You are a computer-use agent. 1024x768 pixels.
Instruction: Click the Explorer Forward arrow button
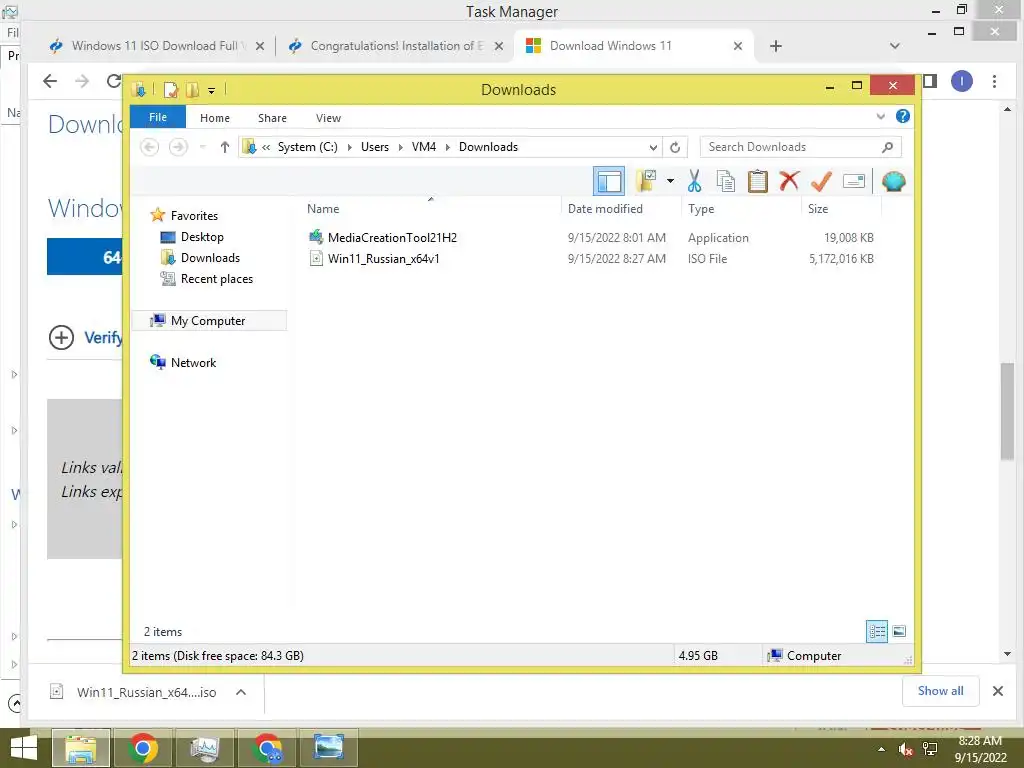click(x=178, y=147)
